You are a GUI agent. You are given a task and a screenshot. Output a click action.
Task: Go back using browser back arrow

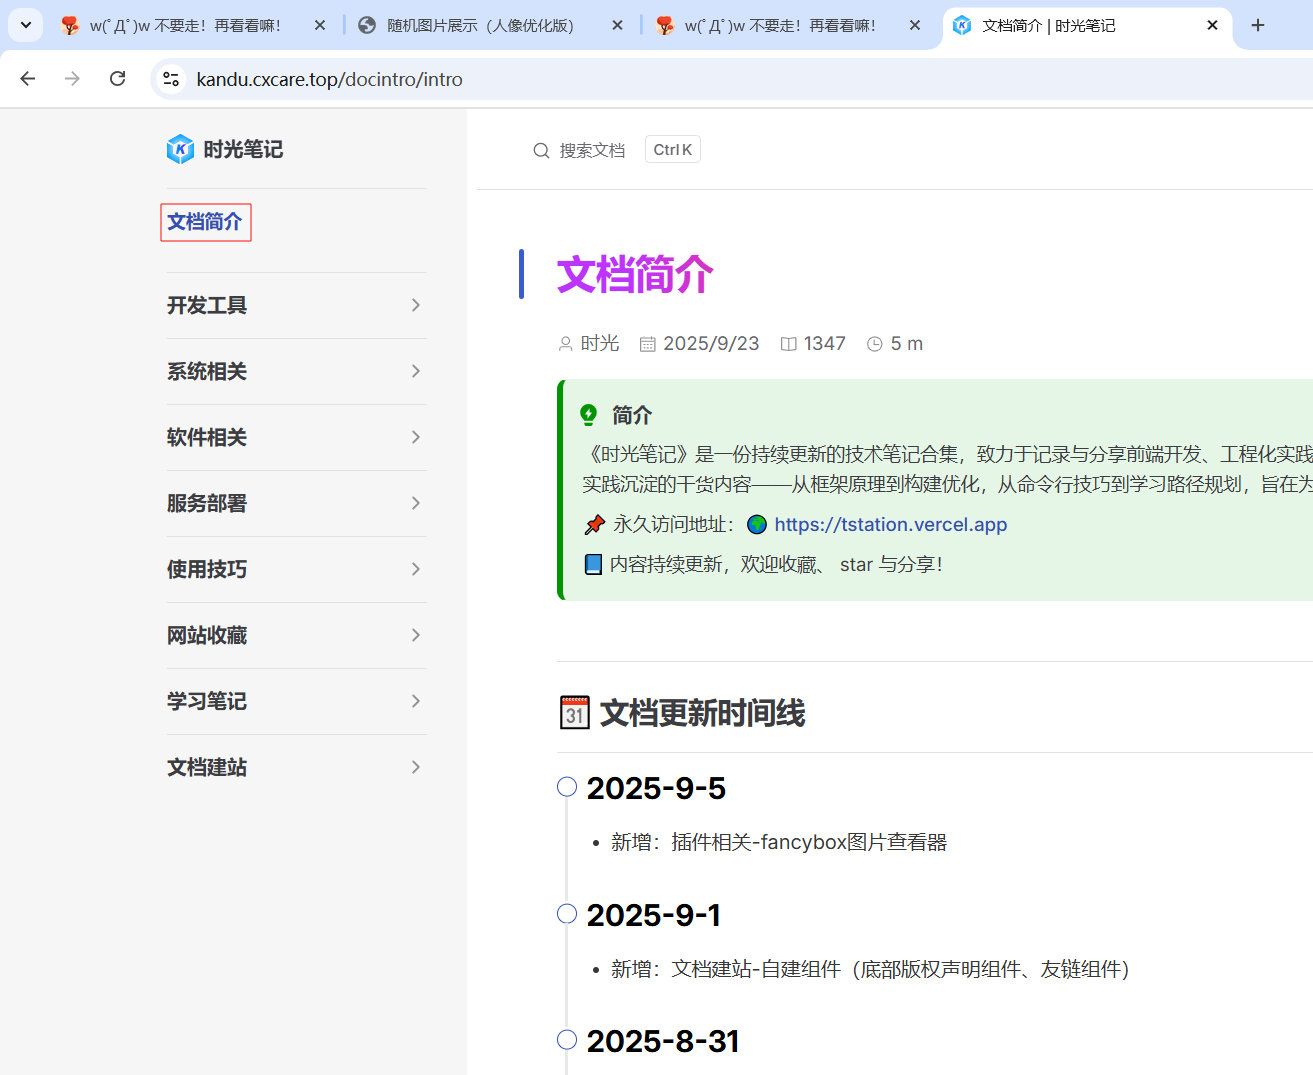pos(28,79)
